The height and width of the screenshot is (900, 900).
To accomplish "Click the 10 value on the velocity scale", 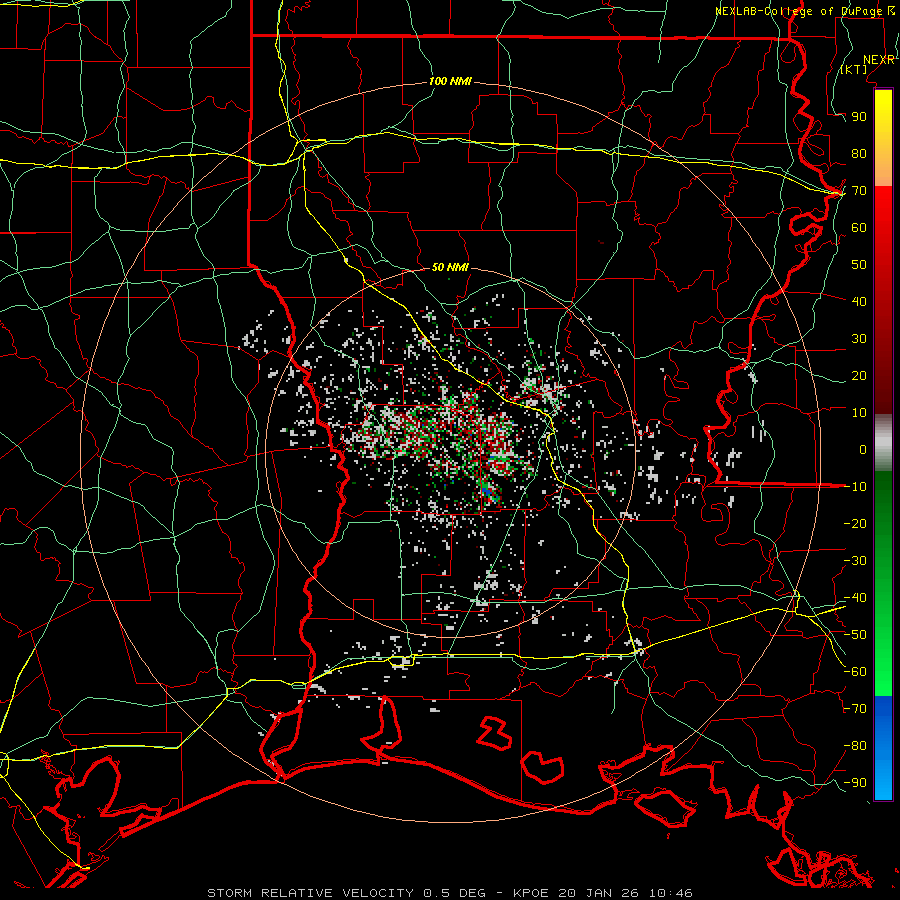I will [x=859, y=413].
